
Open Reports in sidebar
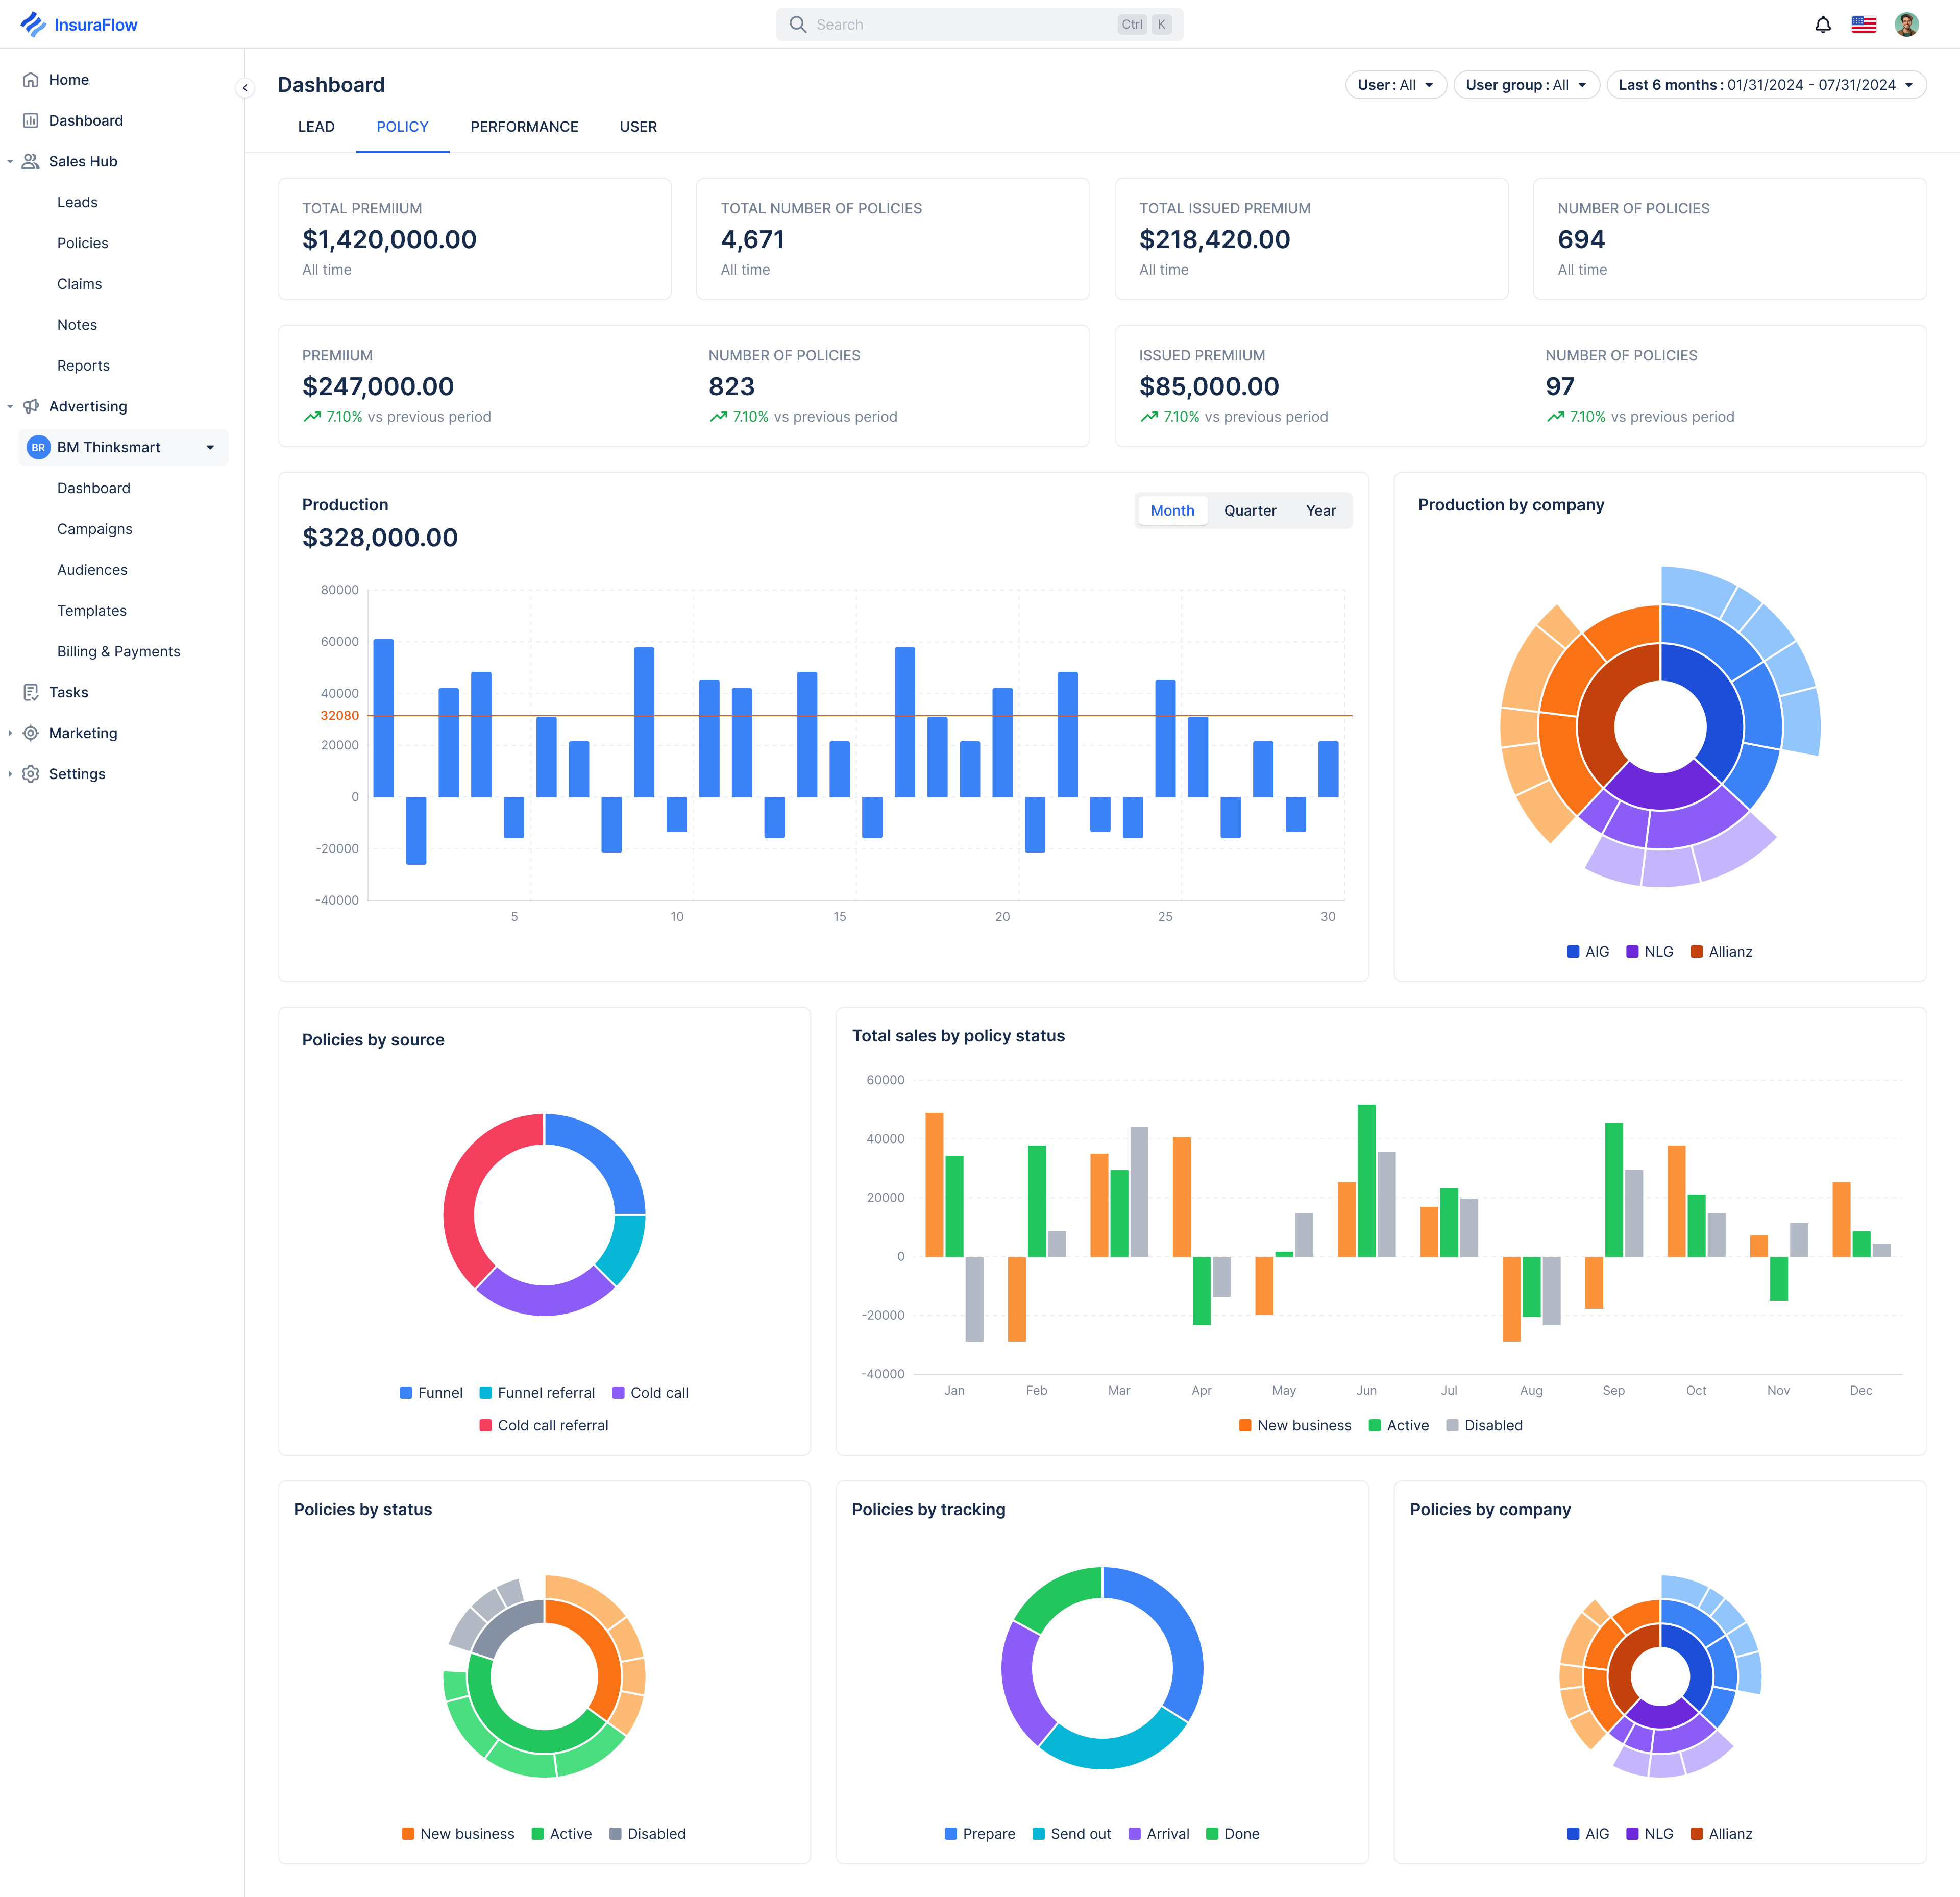click(83, 366)
